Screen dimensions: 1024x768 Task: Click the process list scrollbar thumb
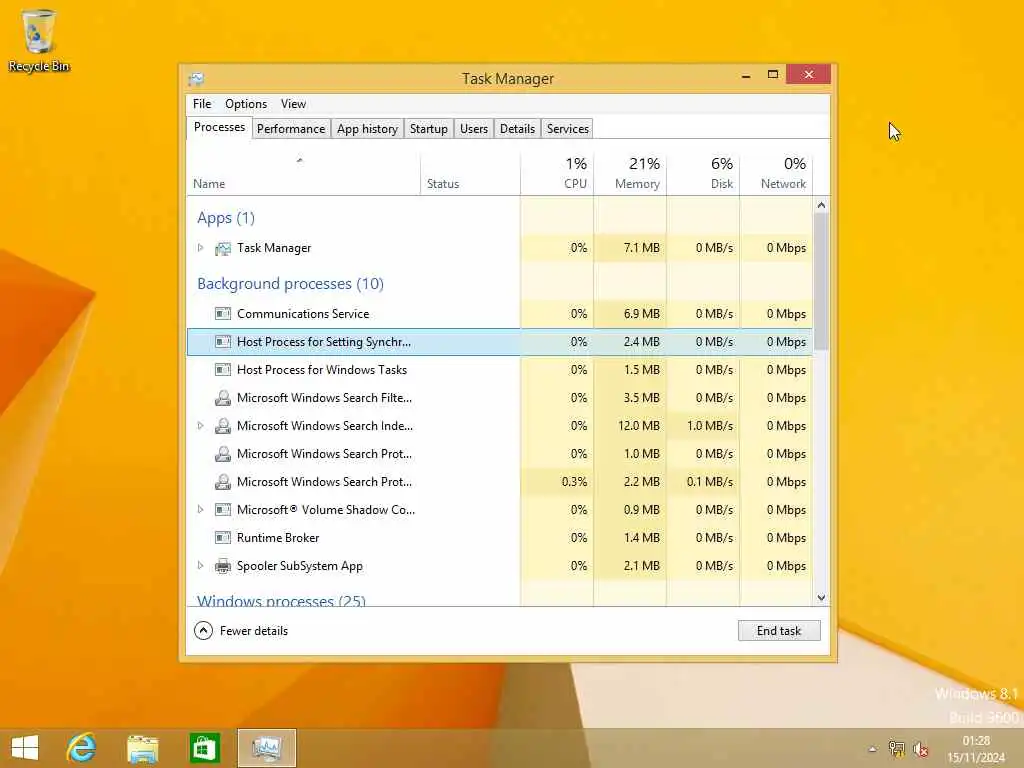821,281
